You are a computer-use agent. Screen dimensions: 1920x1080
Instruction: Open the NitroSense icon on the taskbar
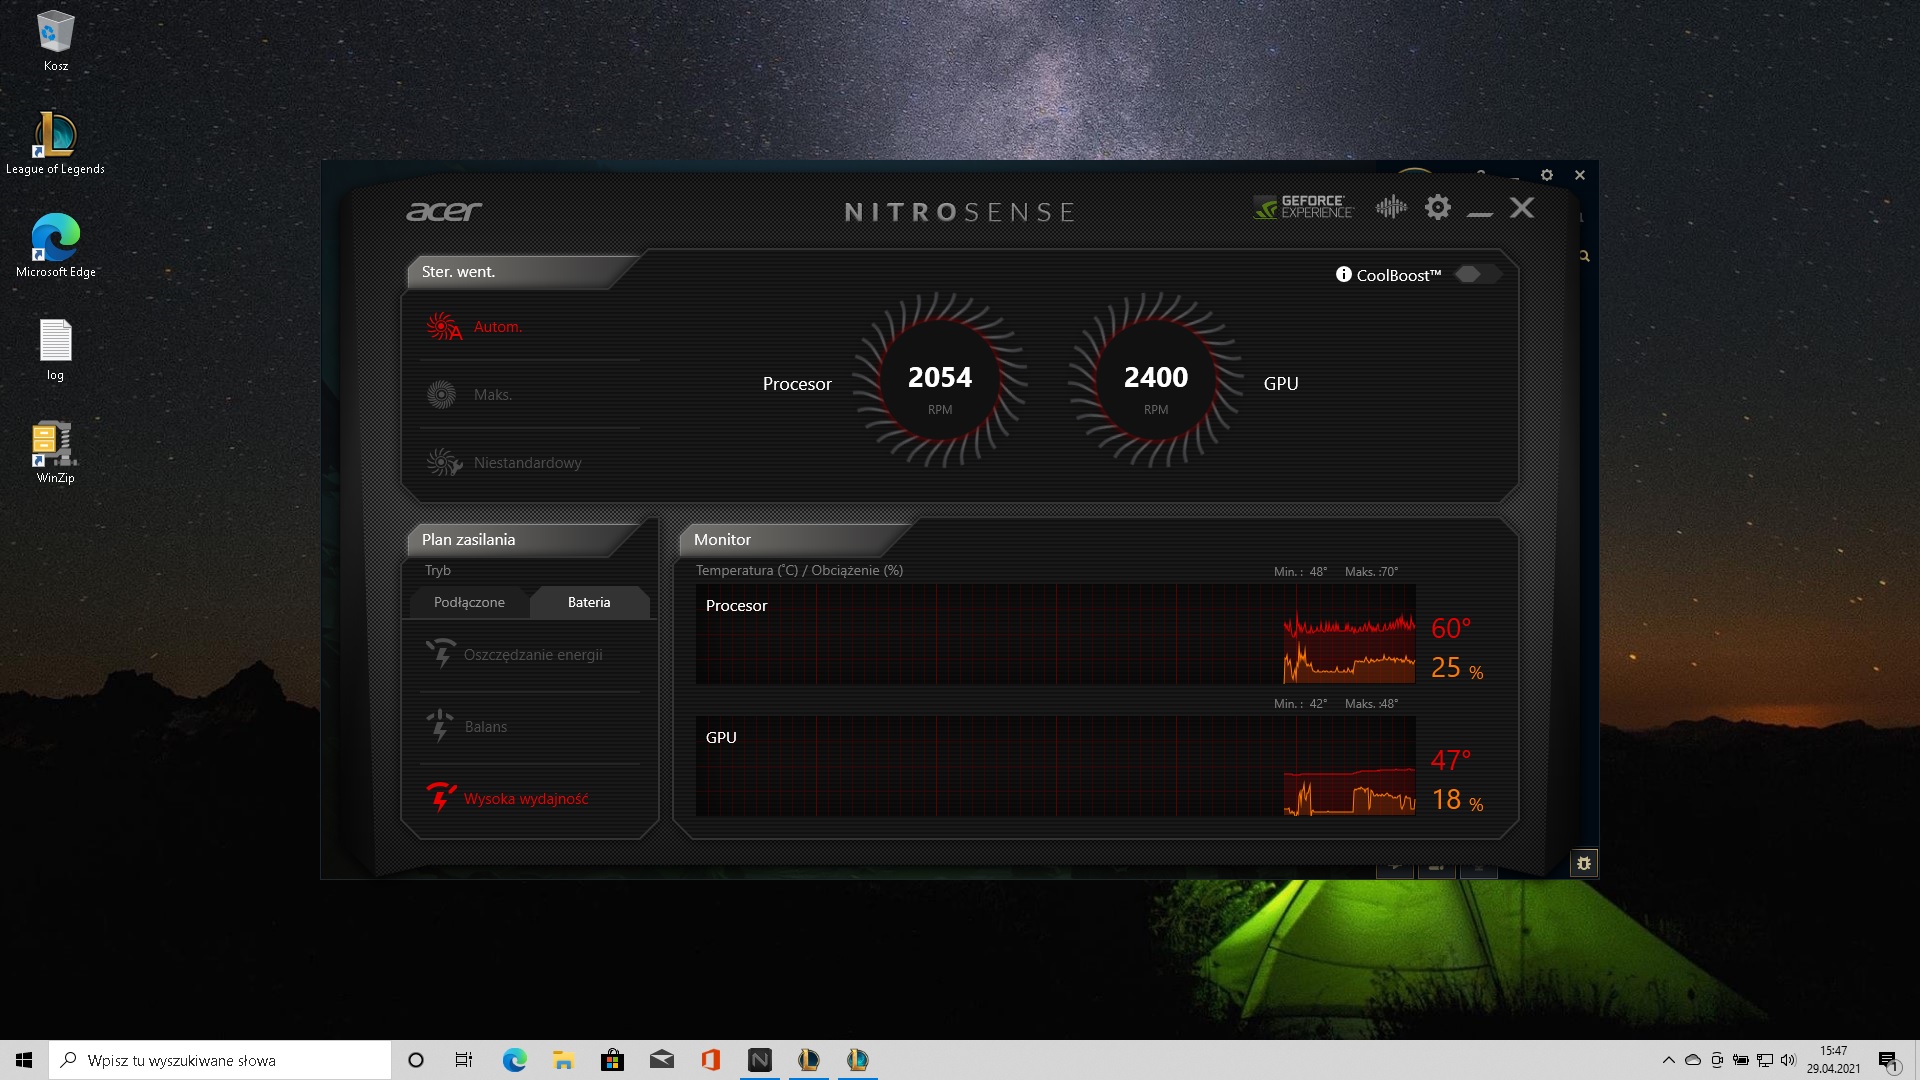click(x=759, y=1060)
